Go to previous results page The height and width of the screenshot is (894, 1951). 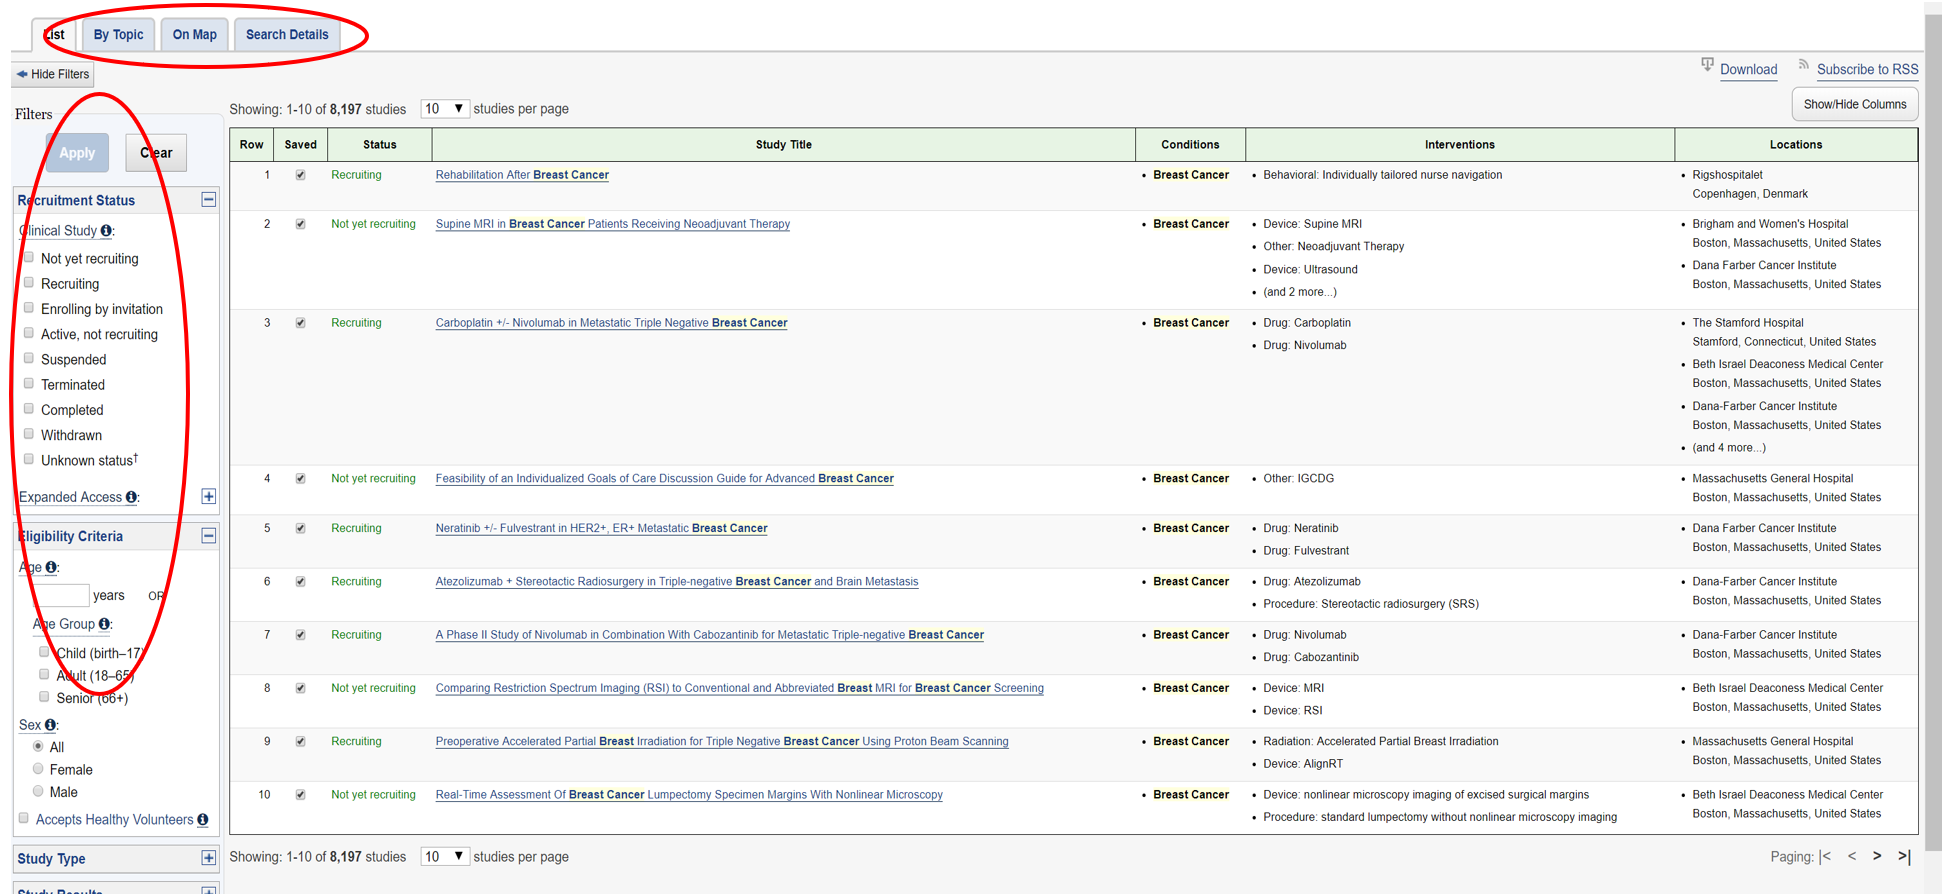pos(1852,856)
